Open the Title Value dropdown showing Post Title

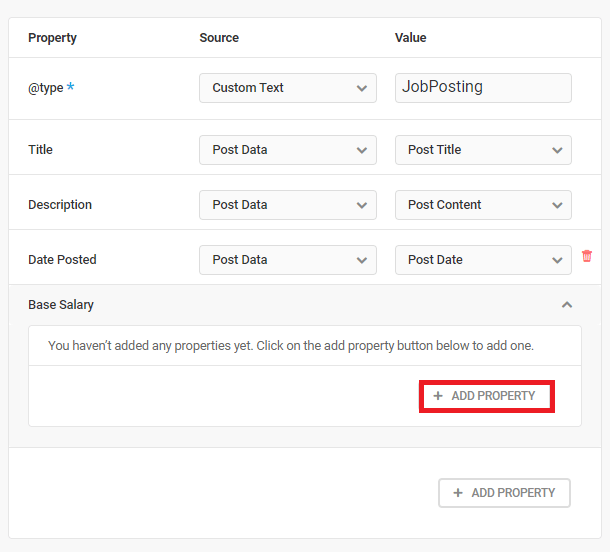[483, 150]
